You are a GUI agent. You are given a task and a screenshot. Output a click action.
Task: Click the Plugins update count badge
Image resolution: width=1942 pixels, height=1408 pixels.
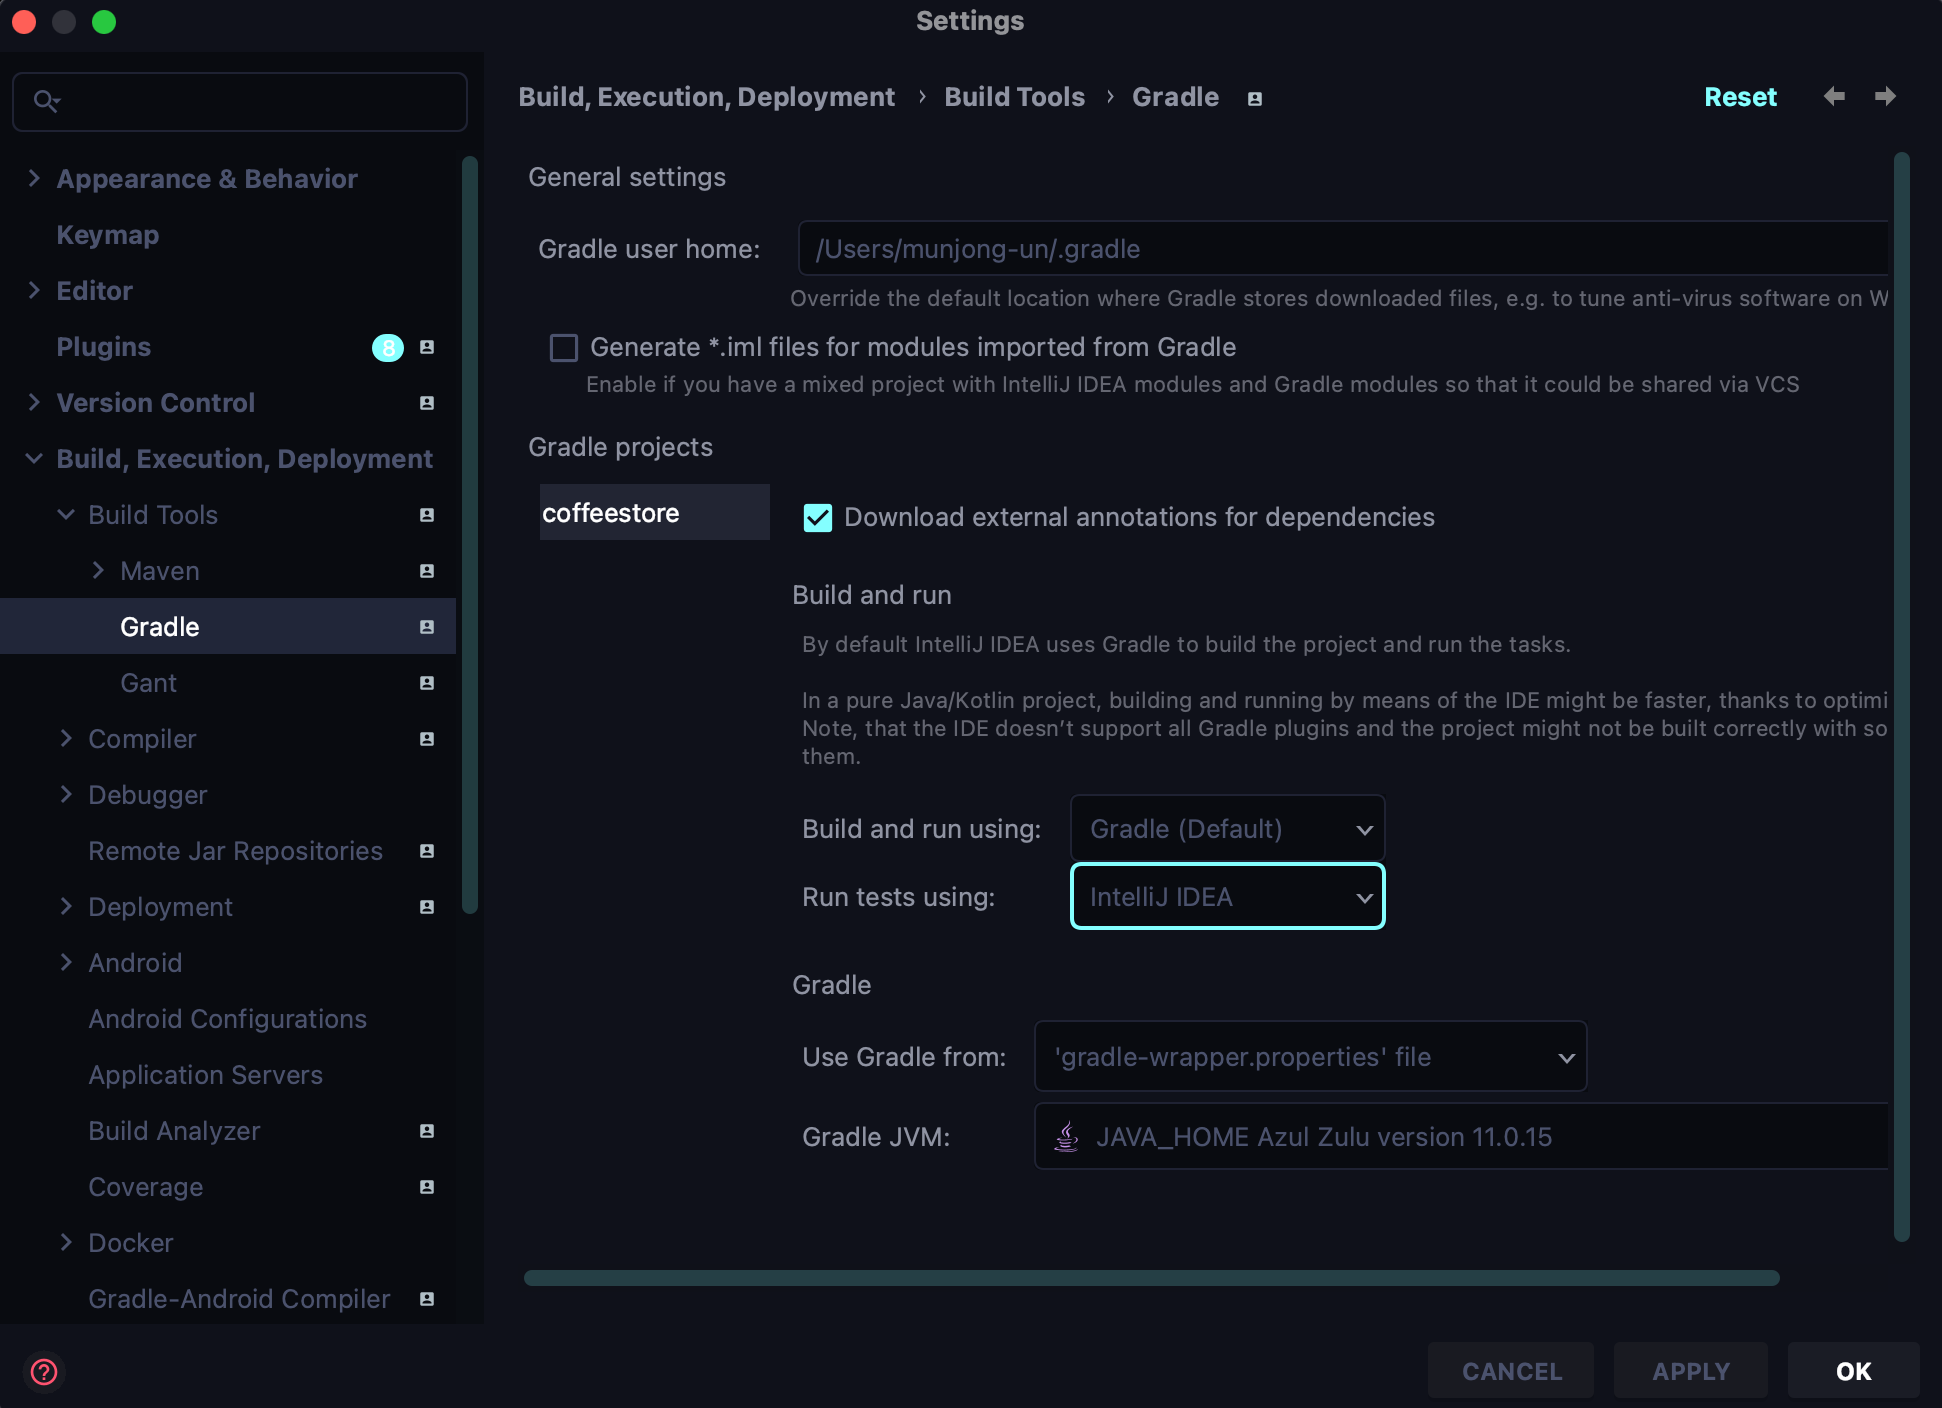tap(388, 347)
